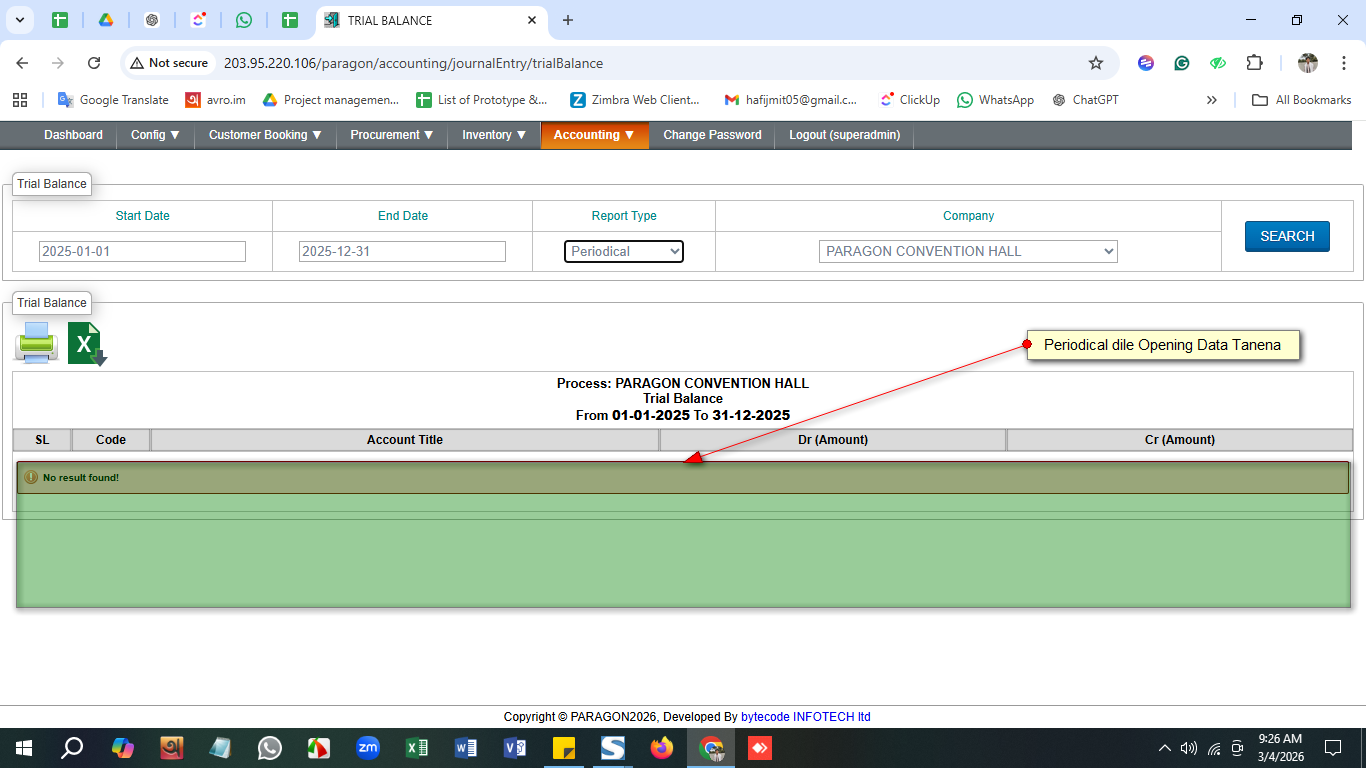This screenshot has width=1366, height=768.
Task: Bookmark this page with the star icon
Action: [1096, 63]
